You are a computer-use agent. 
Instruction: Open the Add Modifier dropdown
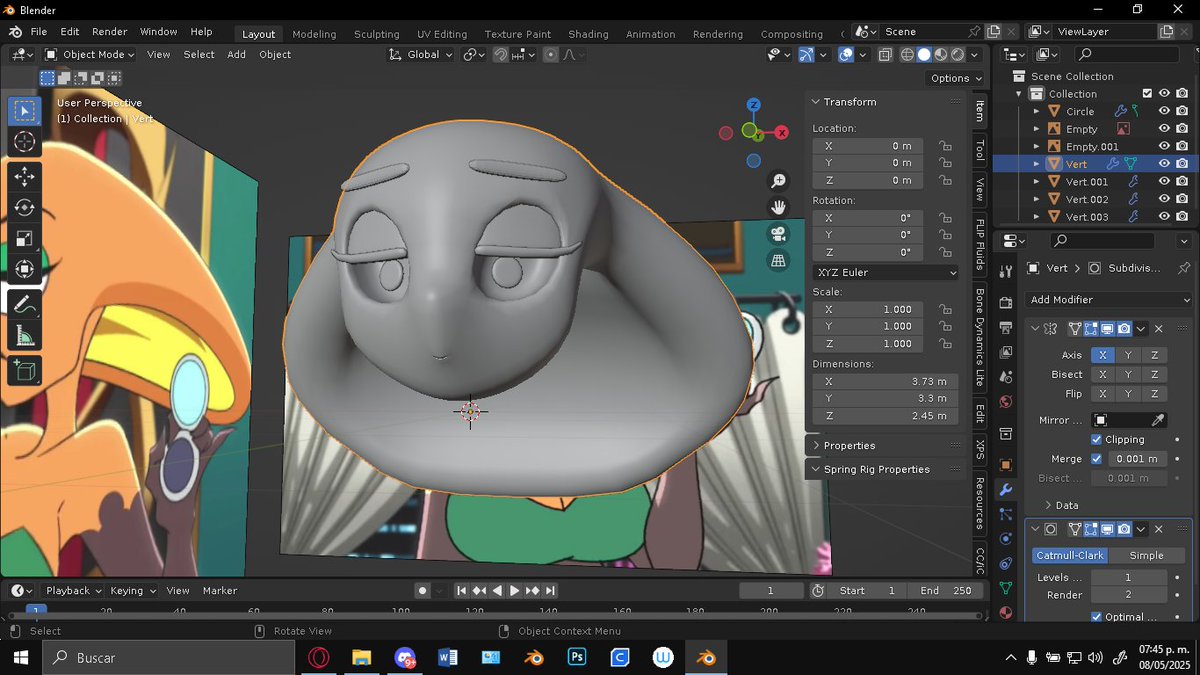click(1108, 300)
